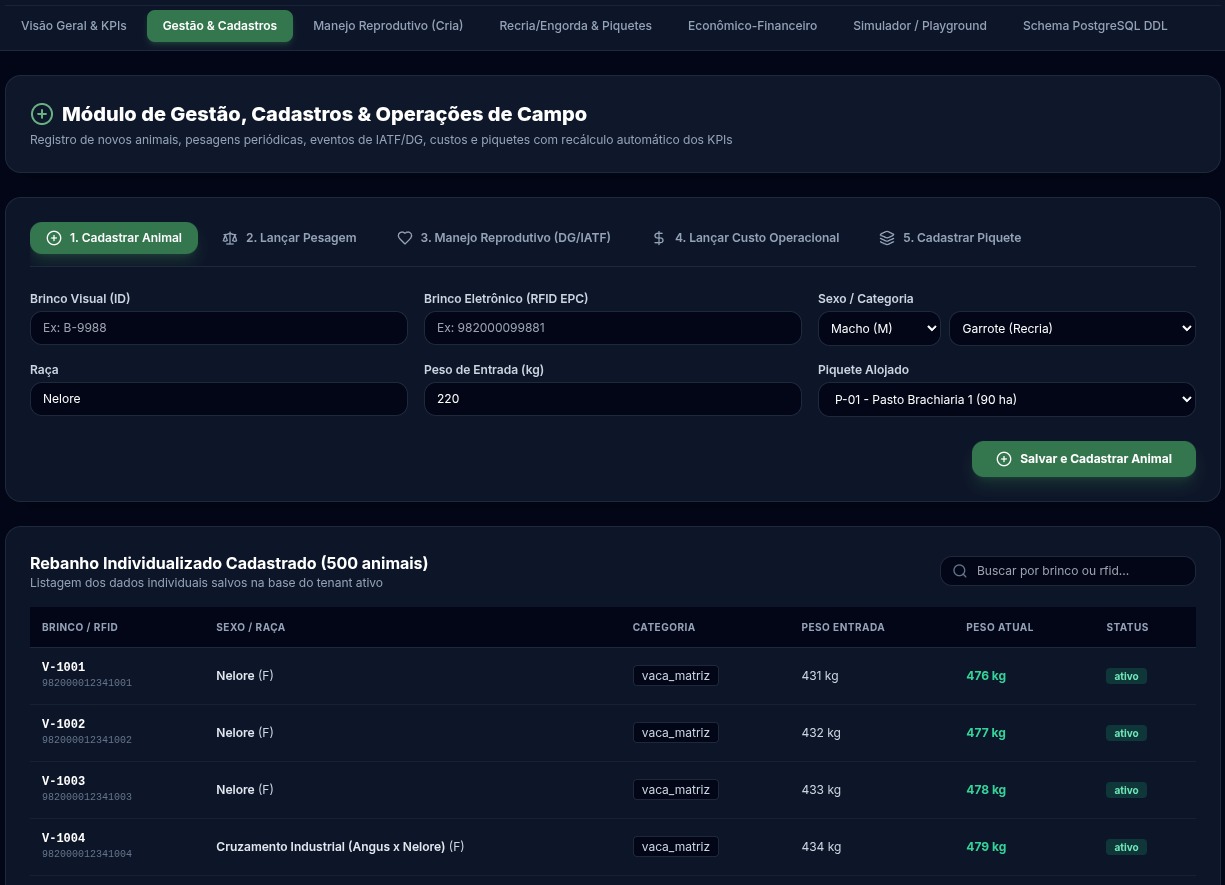Click the plus icon in Cadastrar Animal tab

(x=54, y=238)
